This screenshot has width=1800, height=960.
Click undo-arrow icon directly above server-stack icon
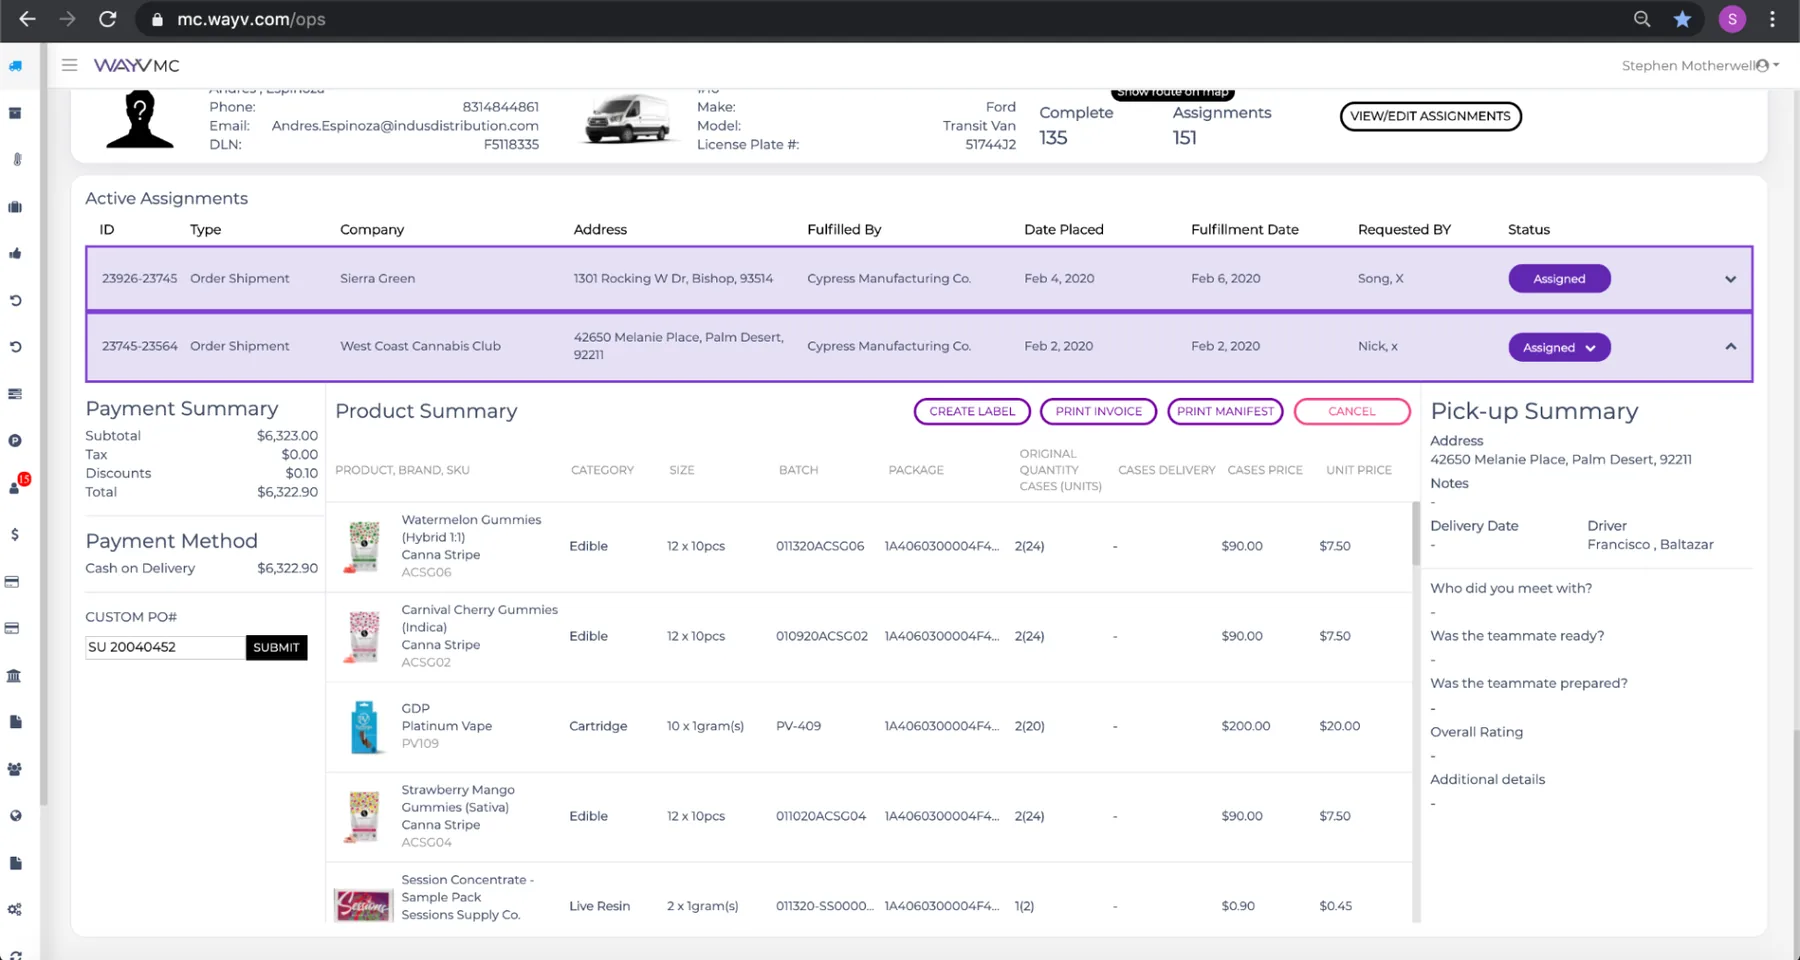click(15, 347)
